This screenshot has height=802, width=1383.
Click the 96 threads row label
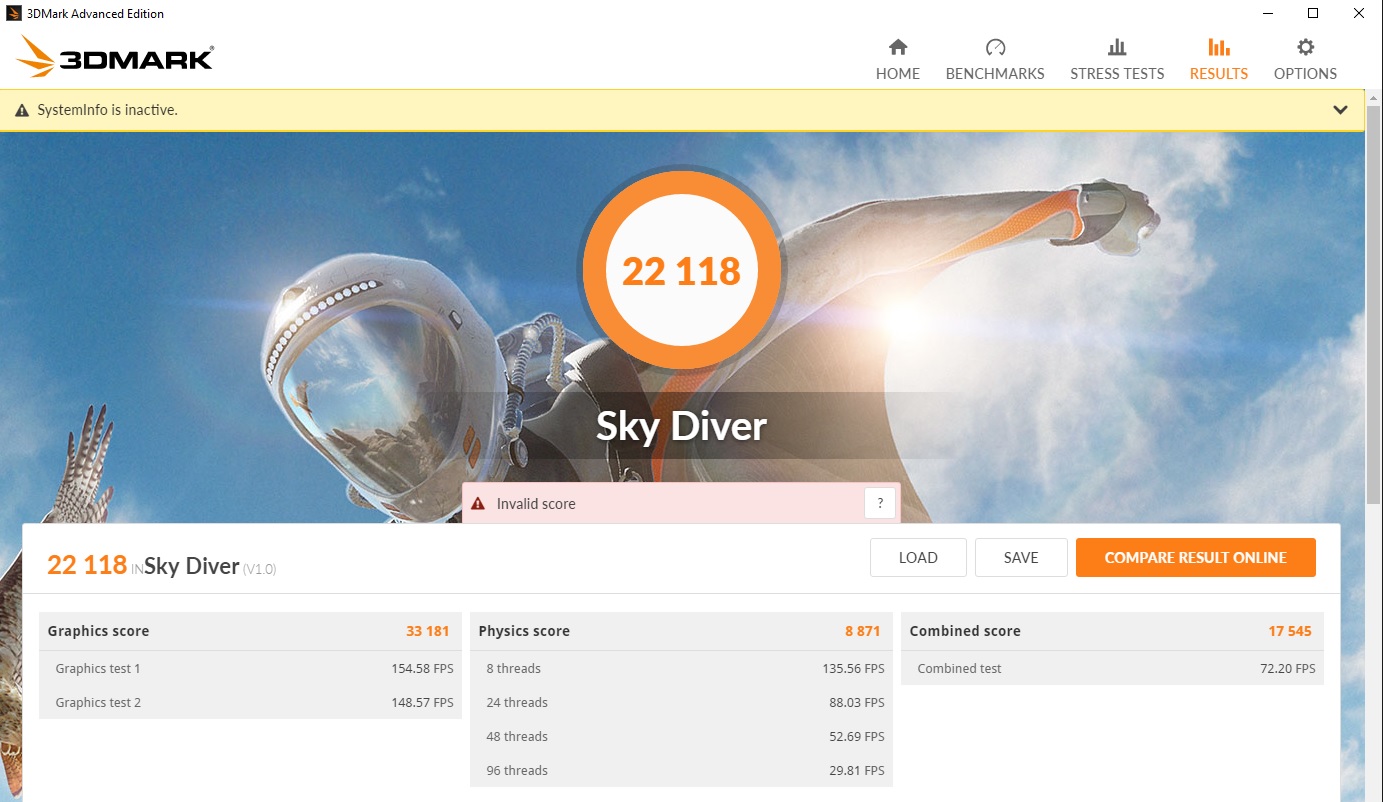517,771
